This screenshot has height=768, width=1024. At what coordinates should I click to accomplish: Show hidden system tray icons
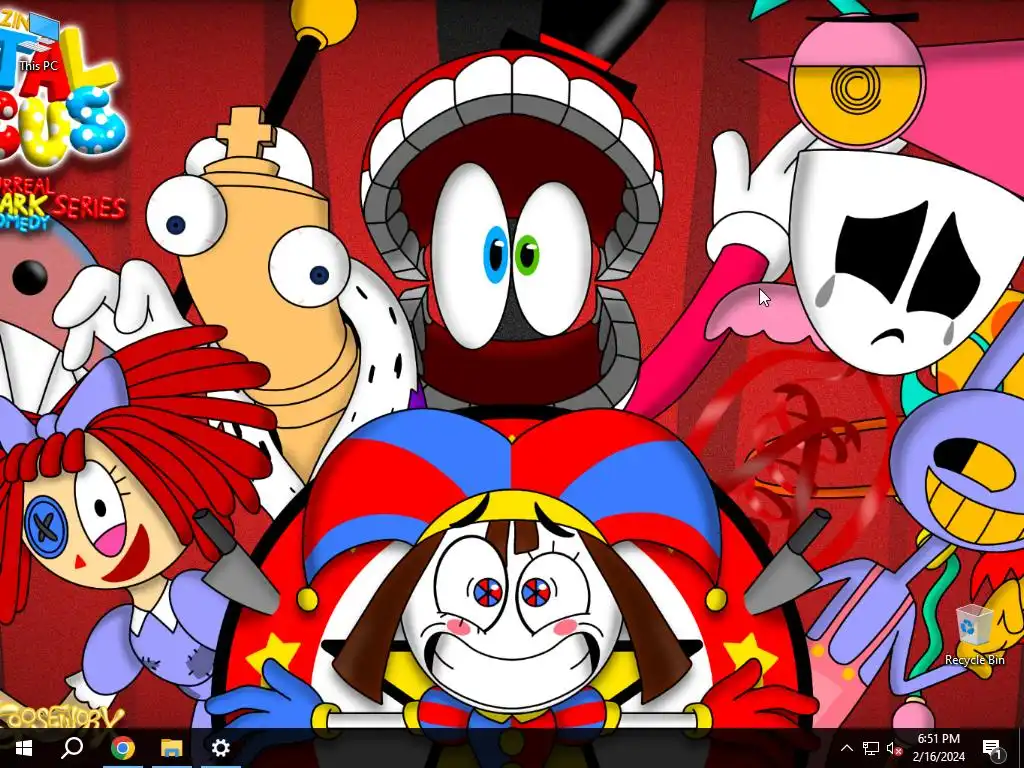point(846,748)
